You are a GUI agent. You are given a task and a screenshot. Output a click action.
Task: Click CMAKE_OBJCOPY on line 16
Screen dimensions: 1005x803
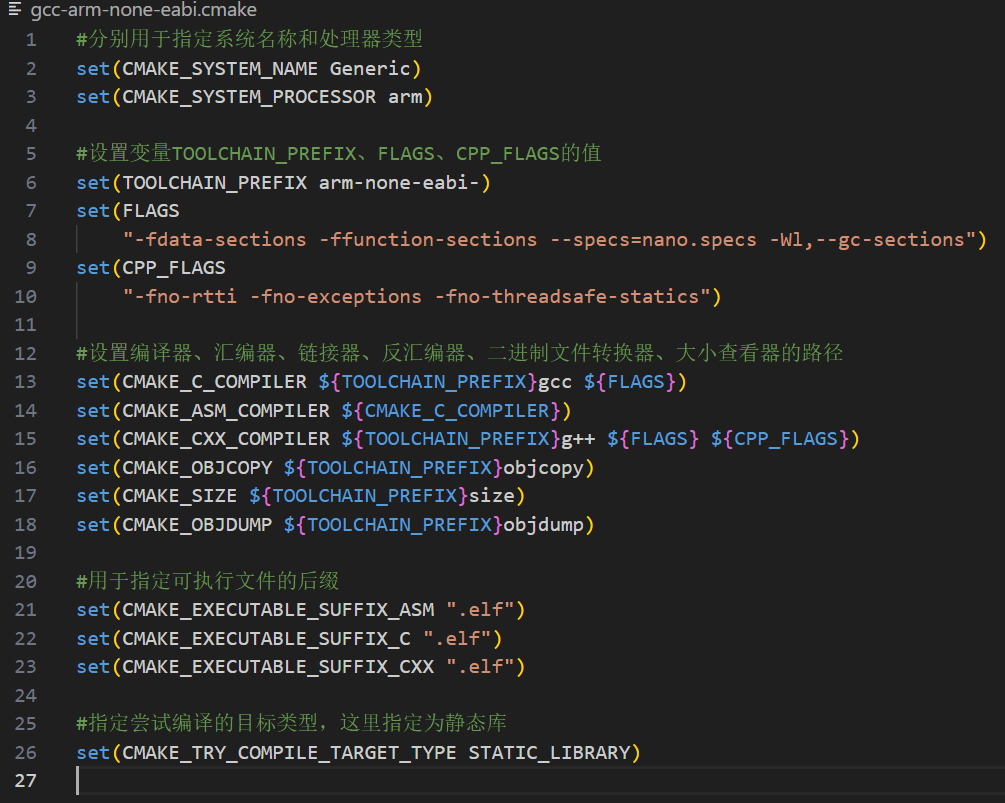pyautogui.click(x=197, y=468)
